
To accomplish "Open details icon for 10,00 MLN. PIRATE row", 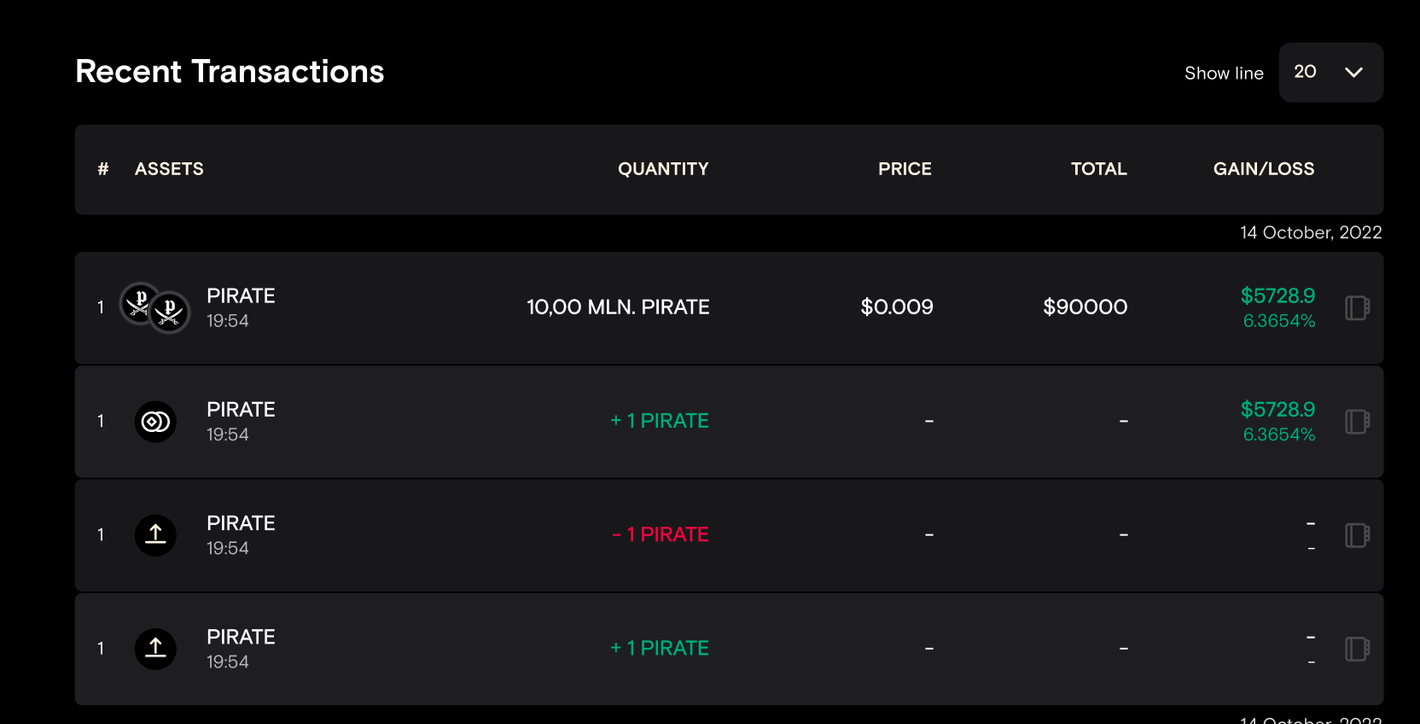I will click(1357, 308).
